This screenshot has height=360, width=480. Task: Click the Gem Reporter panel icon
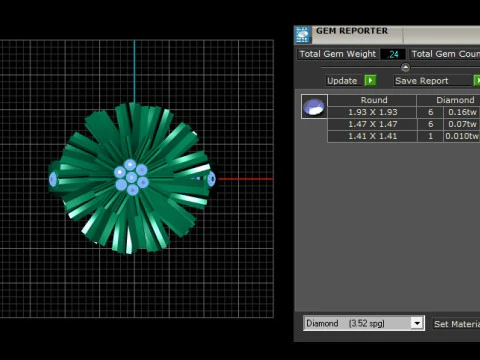pos(303,35)
